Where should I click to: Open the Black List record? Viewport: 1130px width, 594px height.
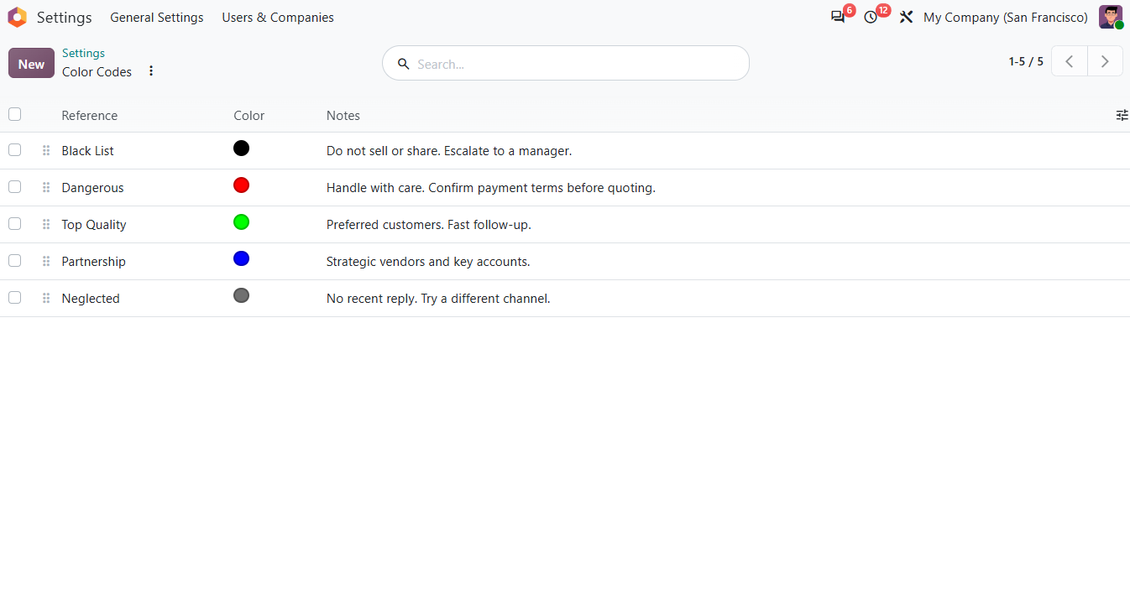pos(87,151)
